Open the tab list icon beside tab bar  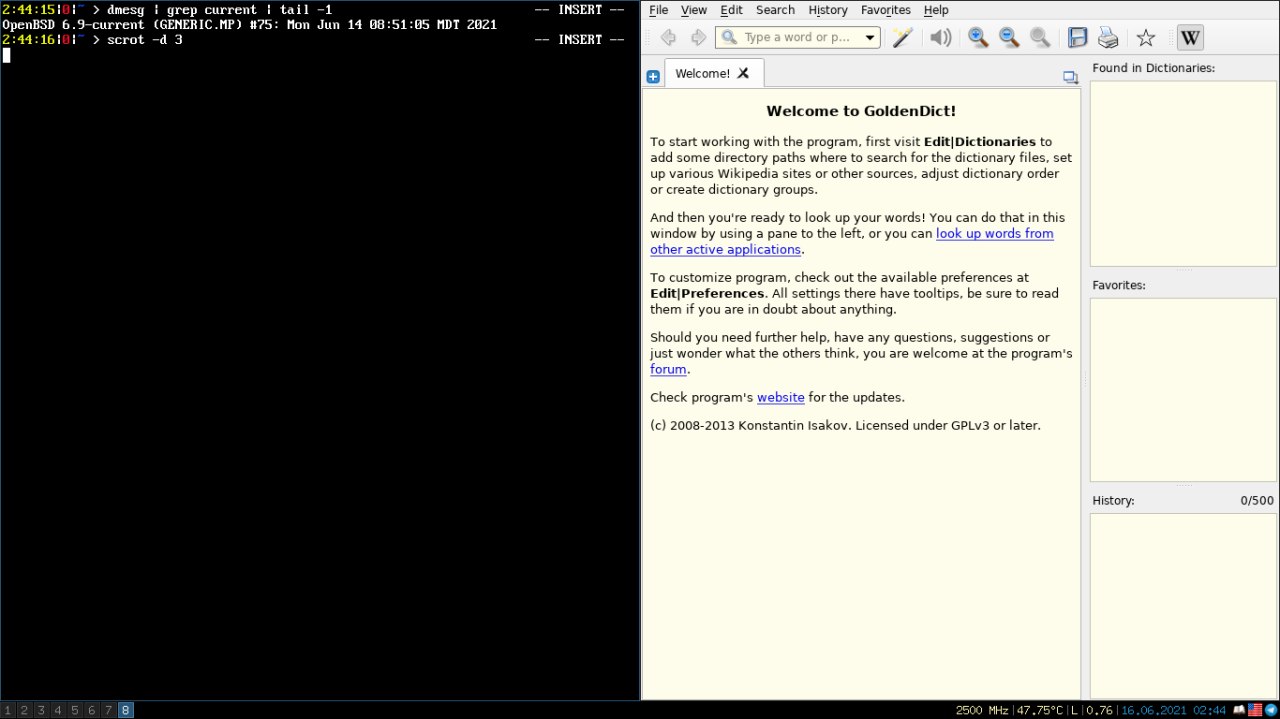point(1070,77)
